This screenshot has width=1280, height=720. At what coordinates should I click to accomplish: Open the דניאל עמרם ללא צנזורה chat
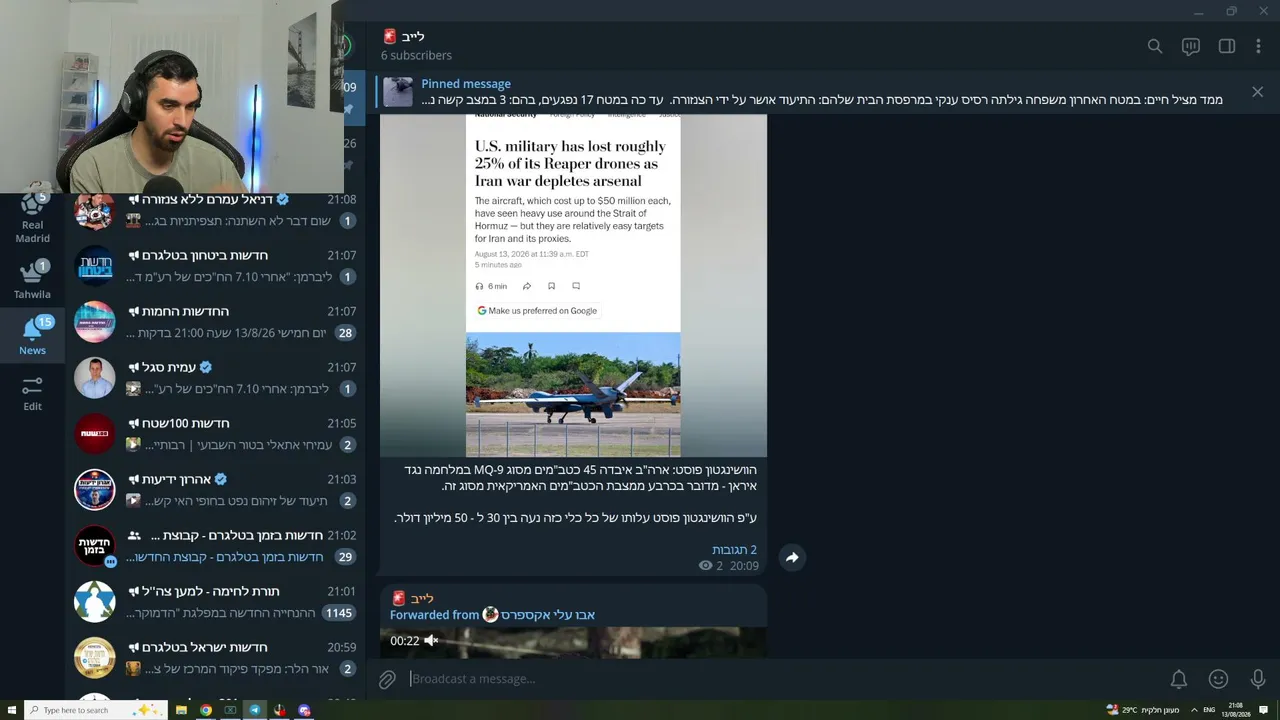(215, 210)
